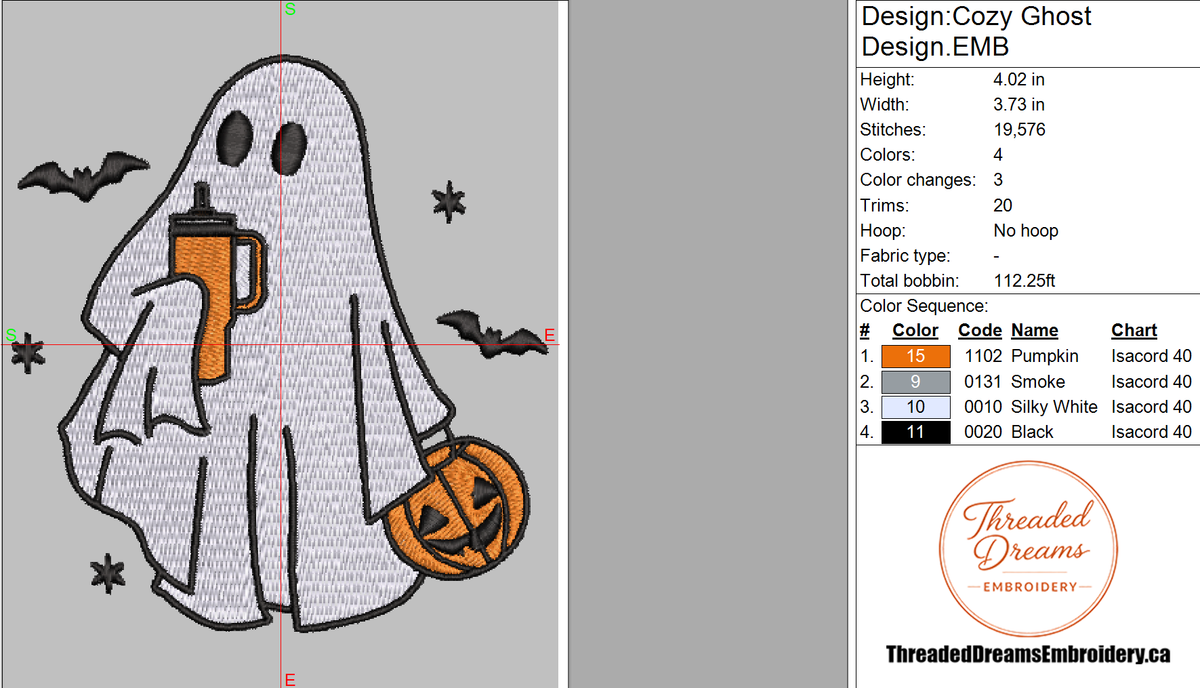
Task: Click the Silky White color swatch
Action: point(916,407)
